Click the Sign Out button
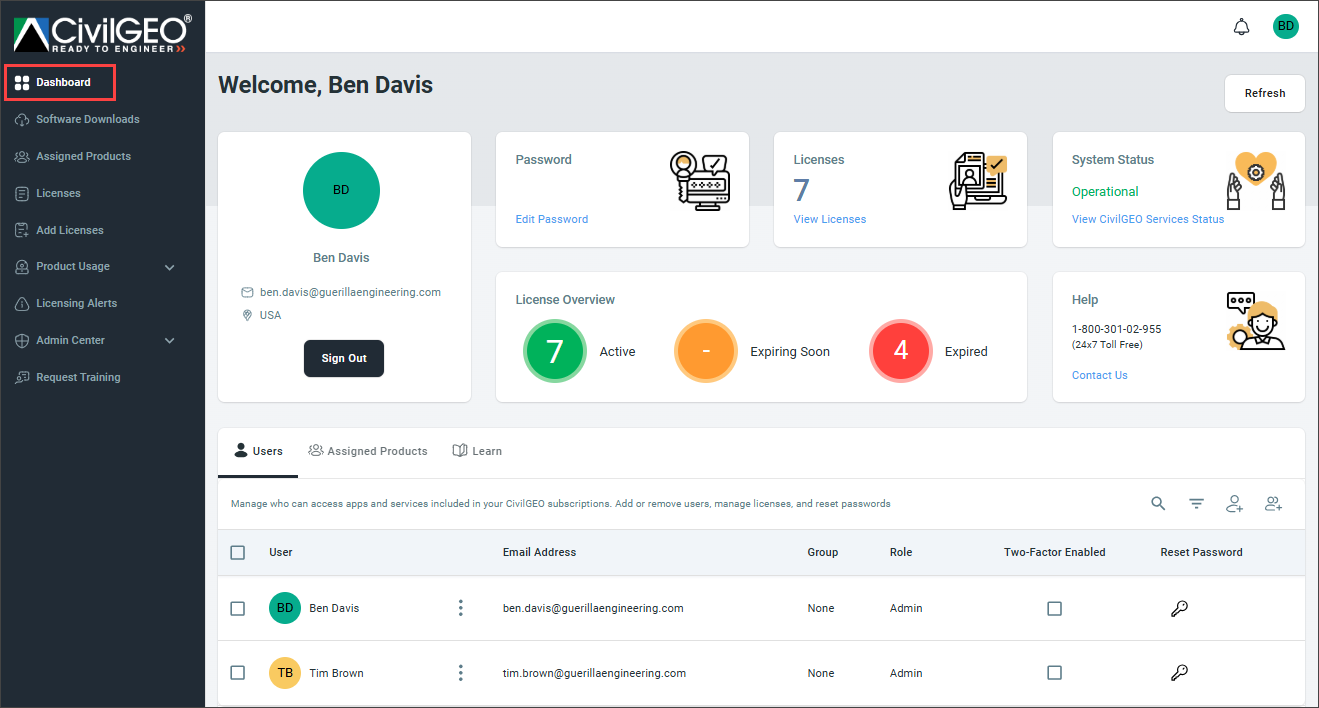Image resolution: width=1319 pixels, height=708 pixels. click(x=344, y=358)
